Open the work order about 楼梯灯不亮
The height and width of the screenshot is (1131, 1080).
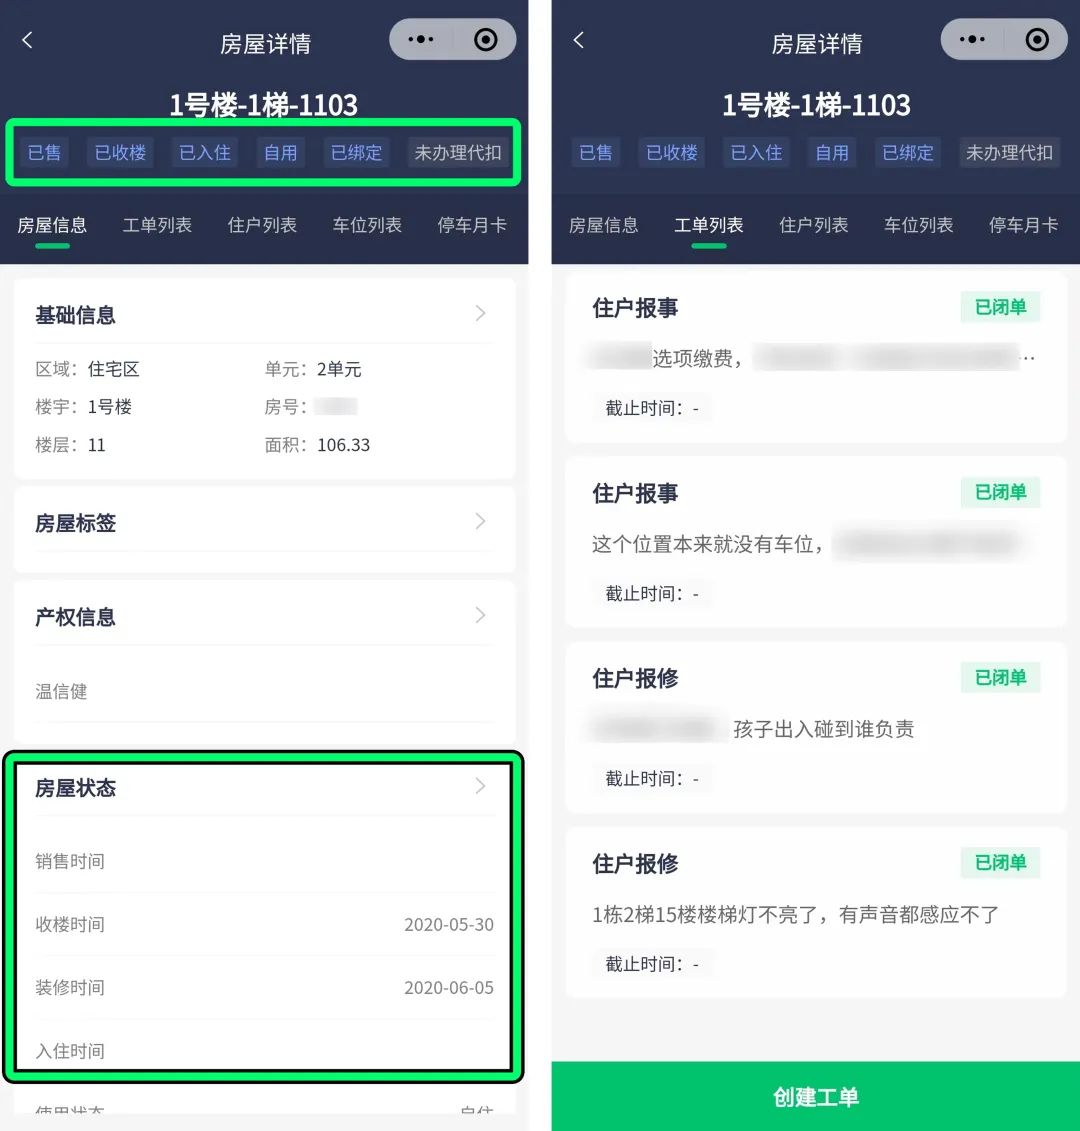(x=816, y=912)
